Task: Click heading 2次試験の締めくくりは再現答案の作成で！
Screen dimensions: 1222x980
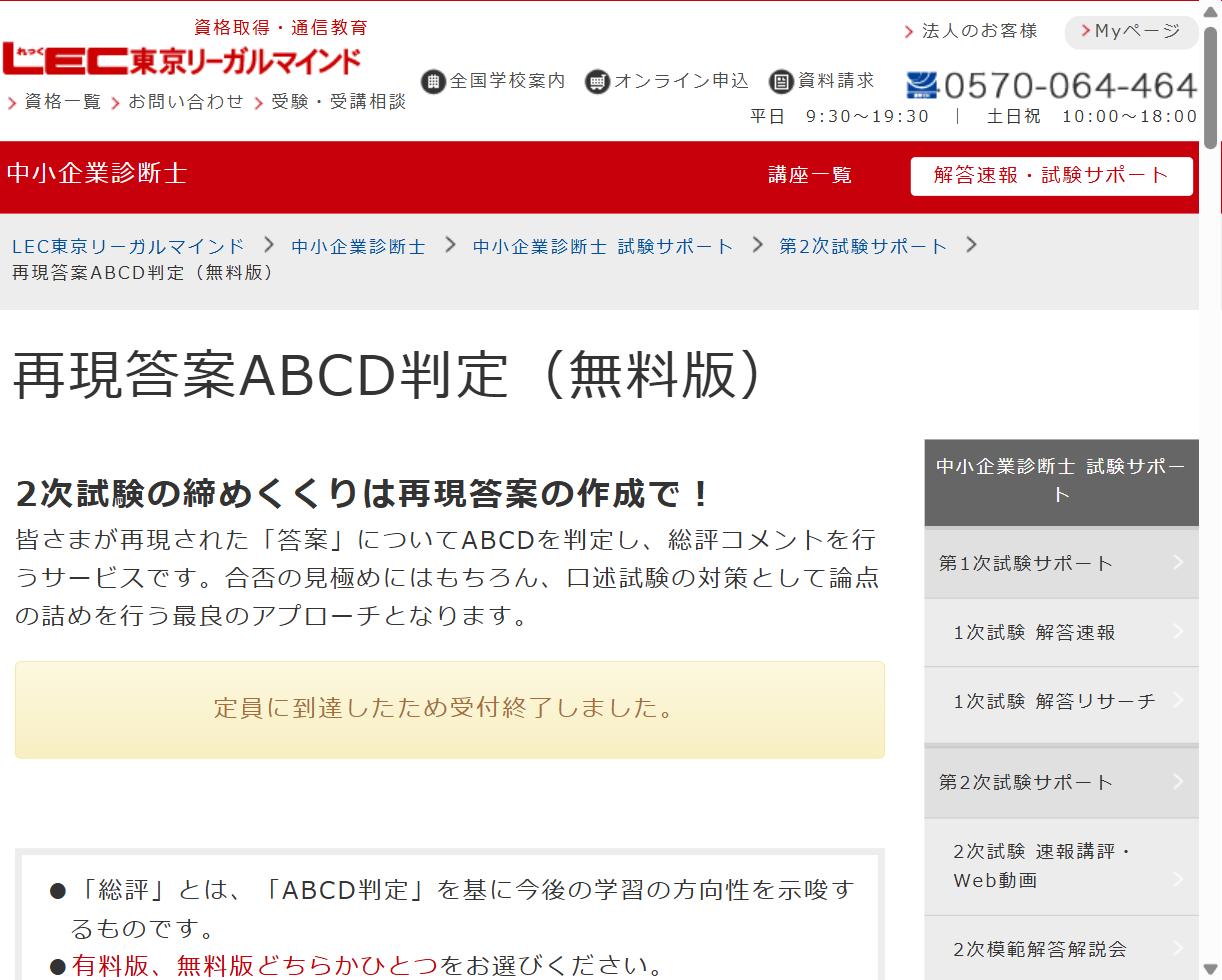Action: 364,493
